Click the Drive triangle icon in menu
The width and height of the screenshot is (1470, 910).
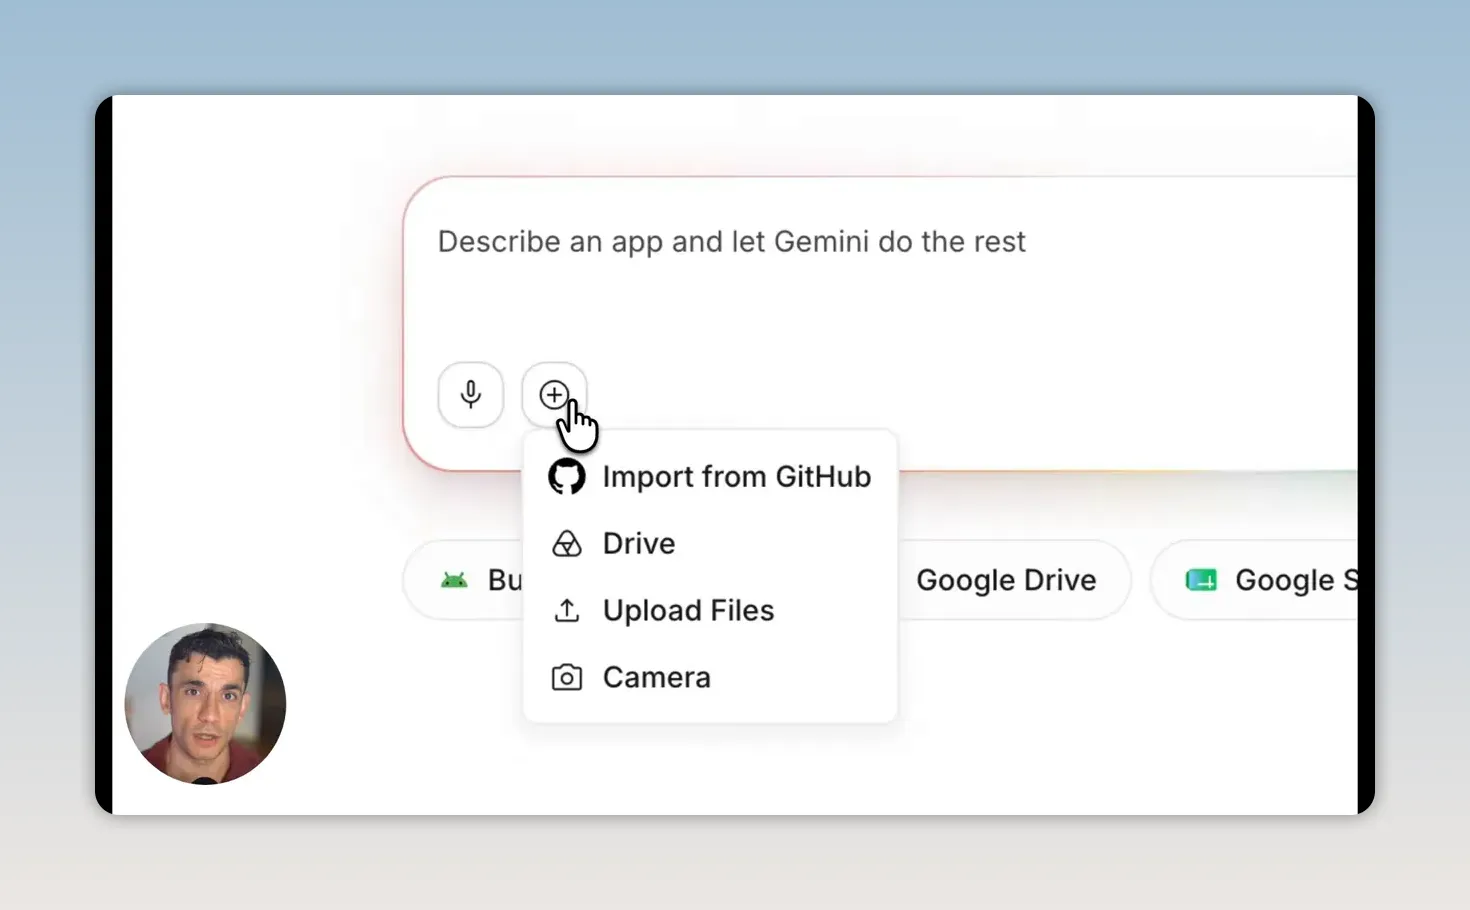click(x=567, y=544)
